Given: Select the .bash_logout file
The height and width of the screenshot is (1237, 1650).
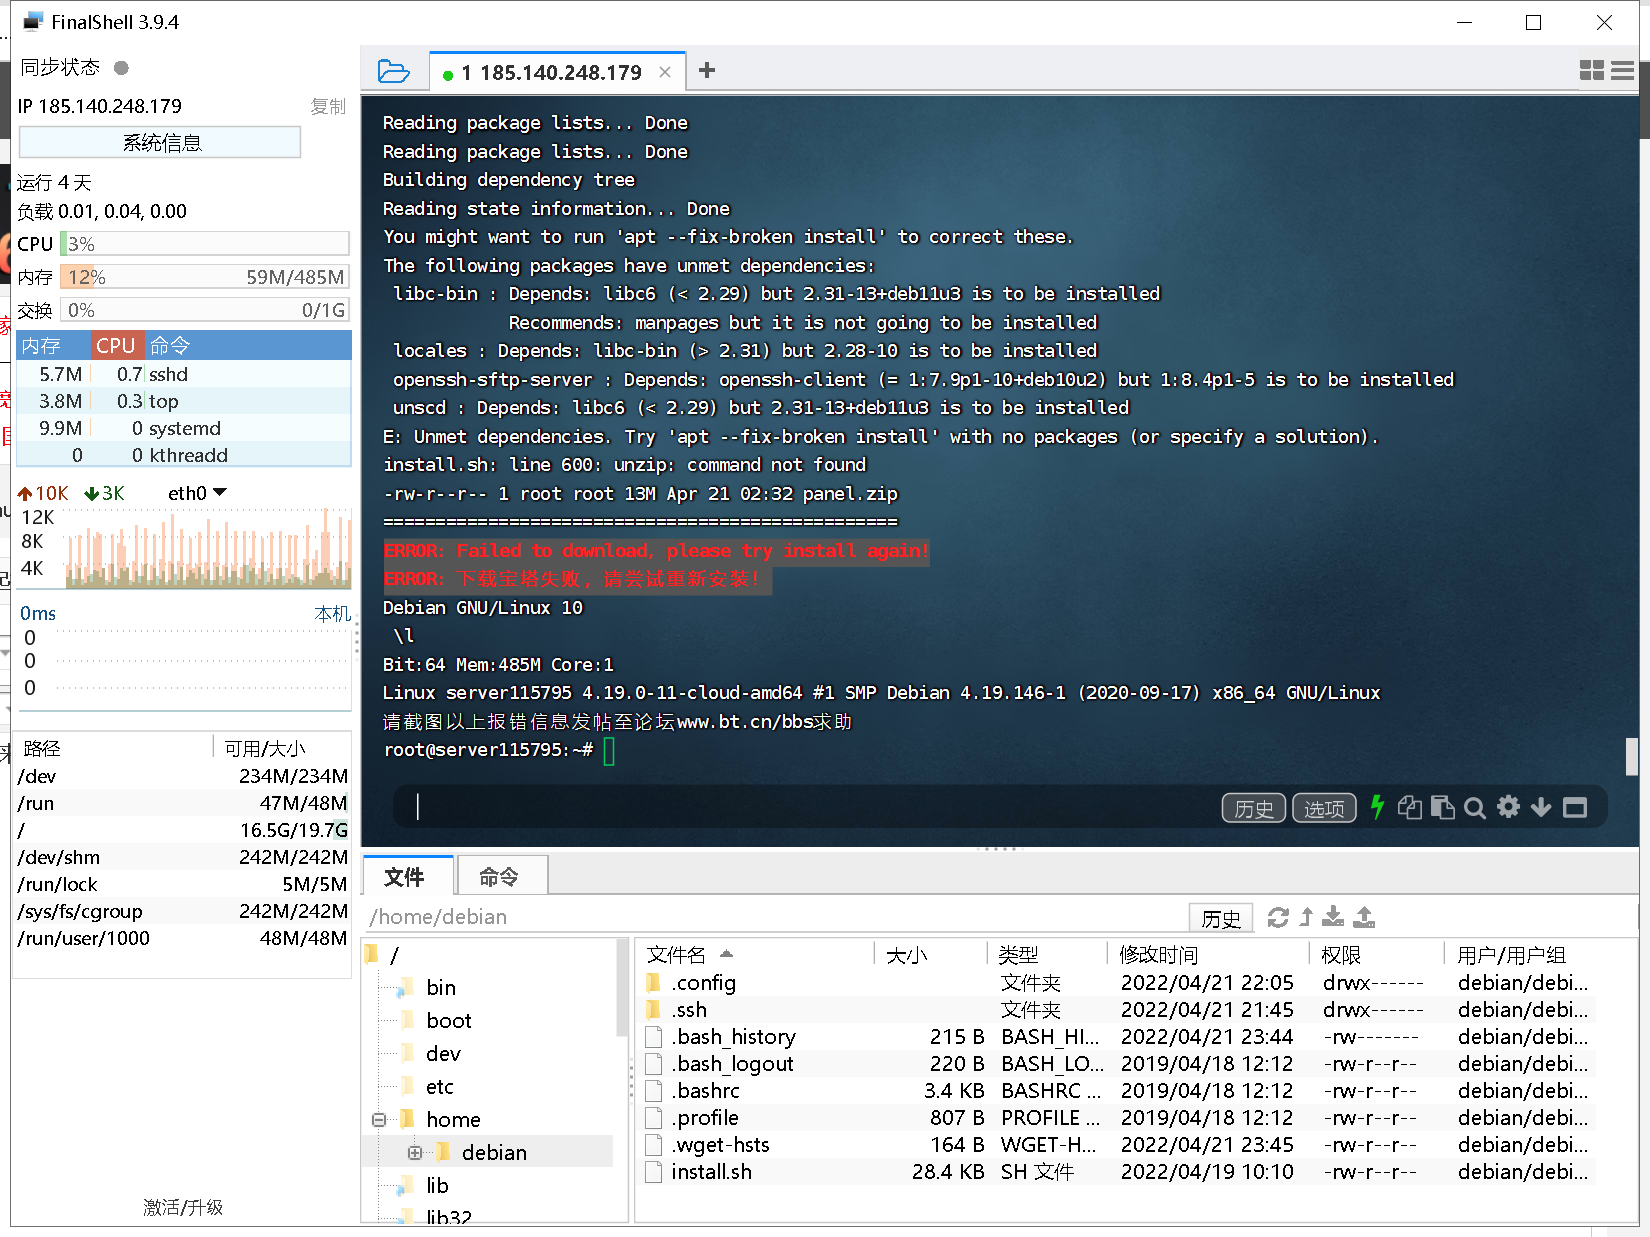Looking at the screenshot, I should (1116, 1064).
